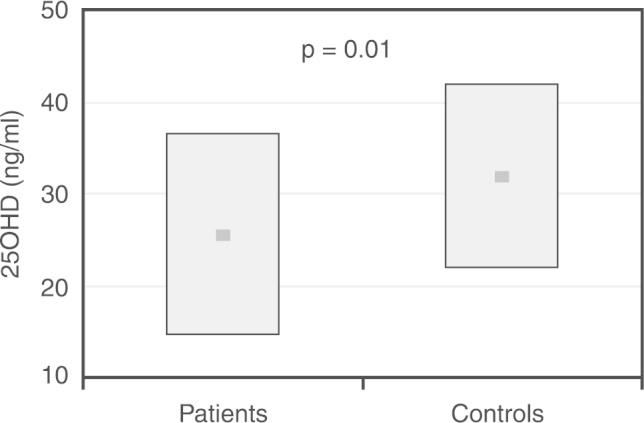Image resolution: width=644 pixels, height=423 pixels.
Task: Click the top edge of Patients box
Action: 222,133
